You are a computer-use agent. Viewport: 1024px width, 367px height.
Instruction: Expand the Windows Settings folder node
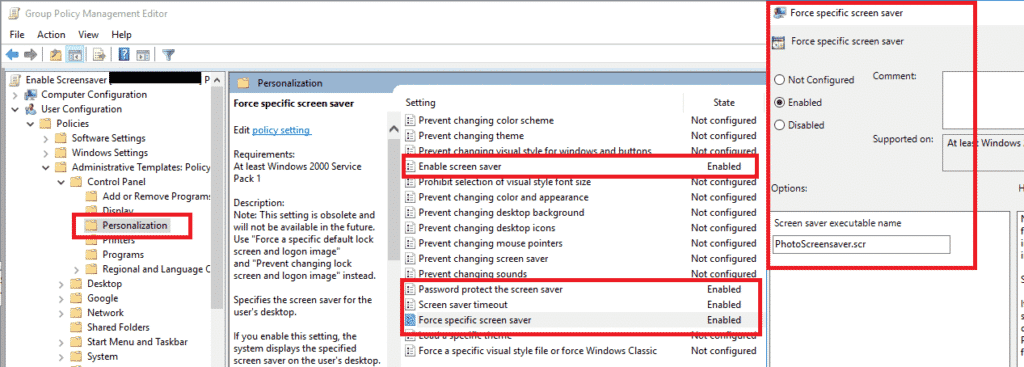pyautogui.click(x=45, y=153)
